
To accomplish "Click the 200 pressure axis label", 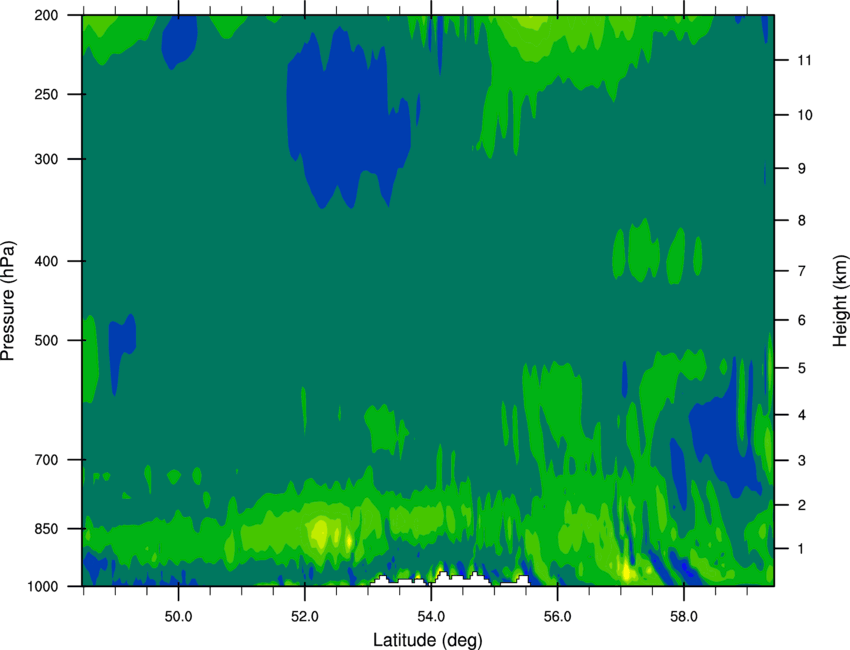I will [46, 15].
